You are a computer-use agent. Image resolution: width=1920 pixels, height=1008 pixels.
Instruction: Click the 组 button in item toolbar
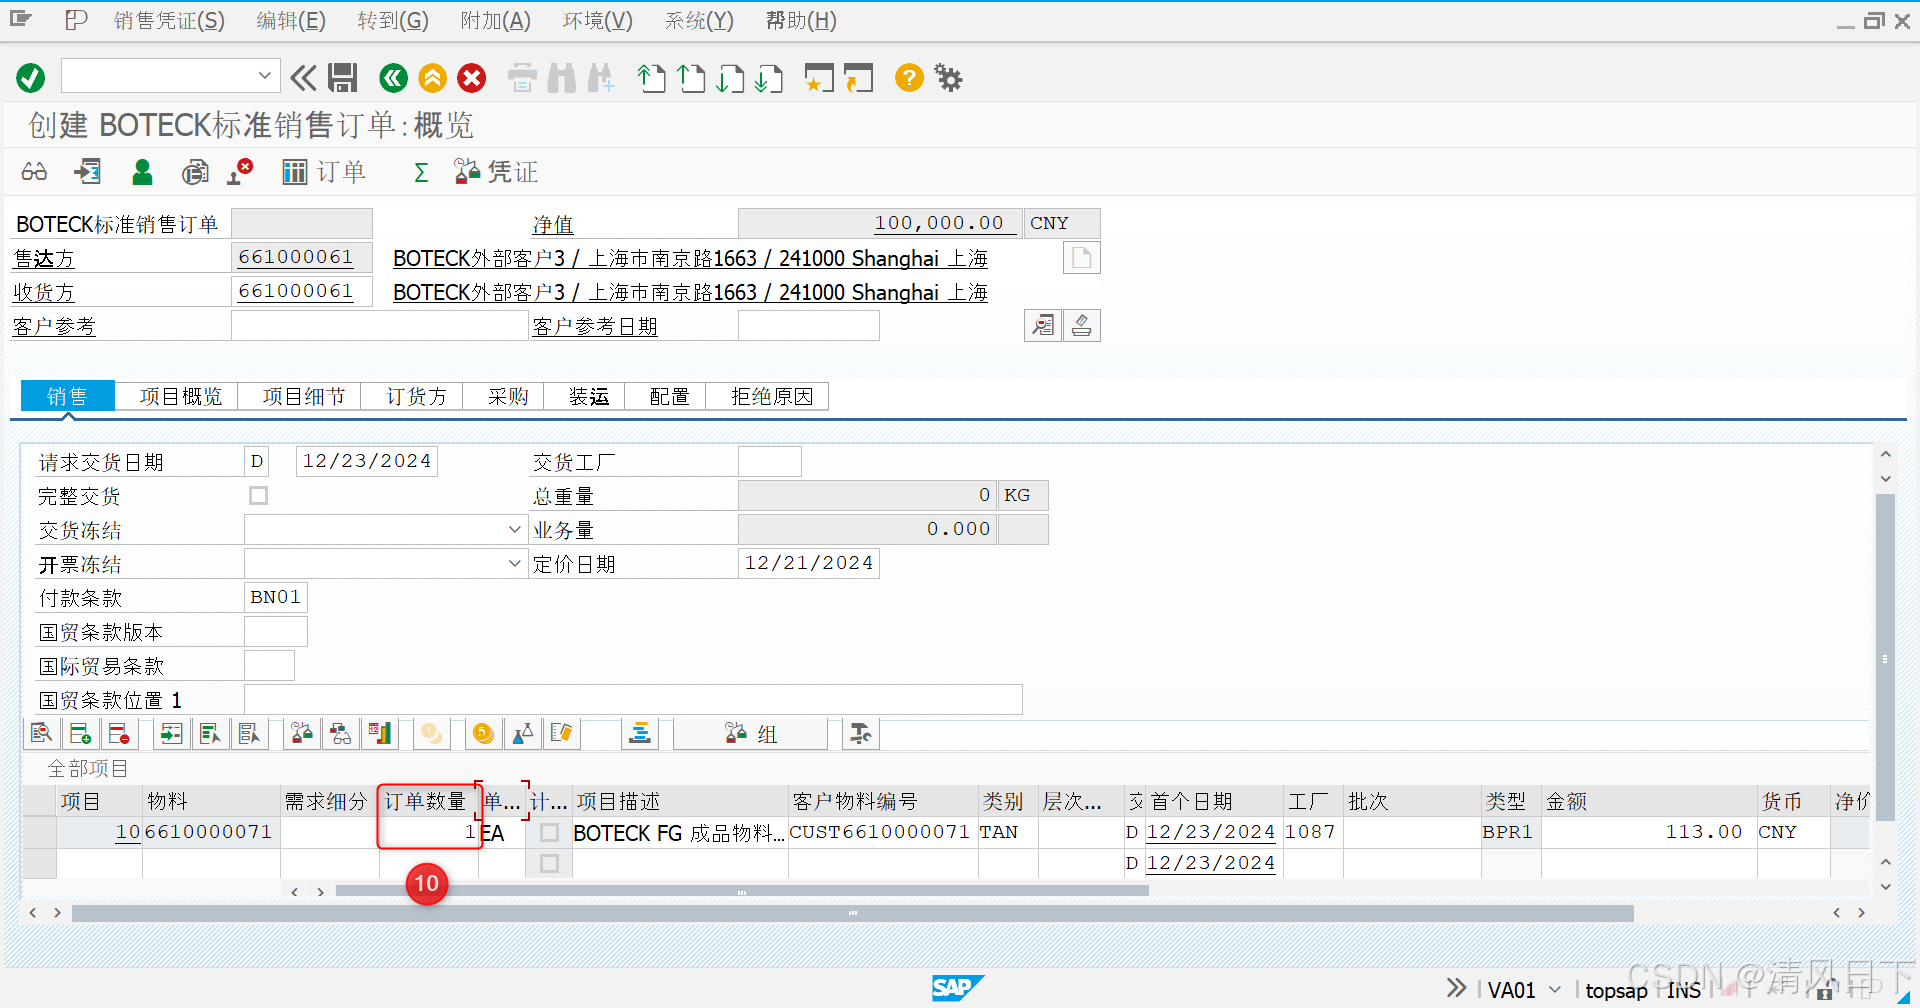pos(750,734)
